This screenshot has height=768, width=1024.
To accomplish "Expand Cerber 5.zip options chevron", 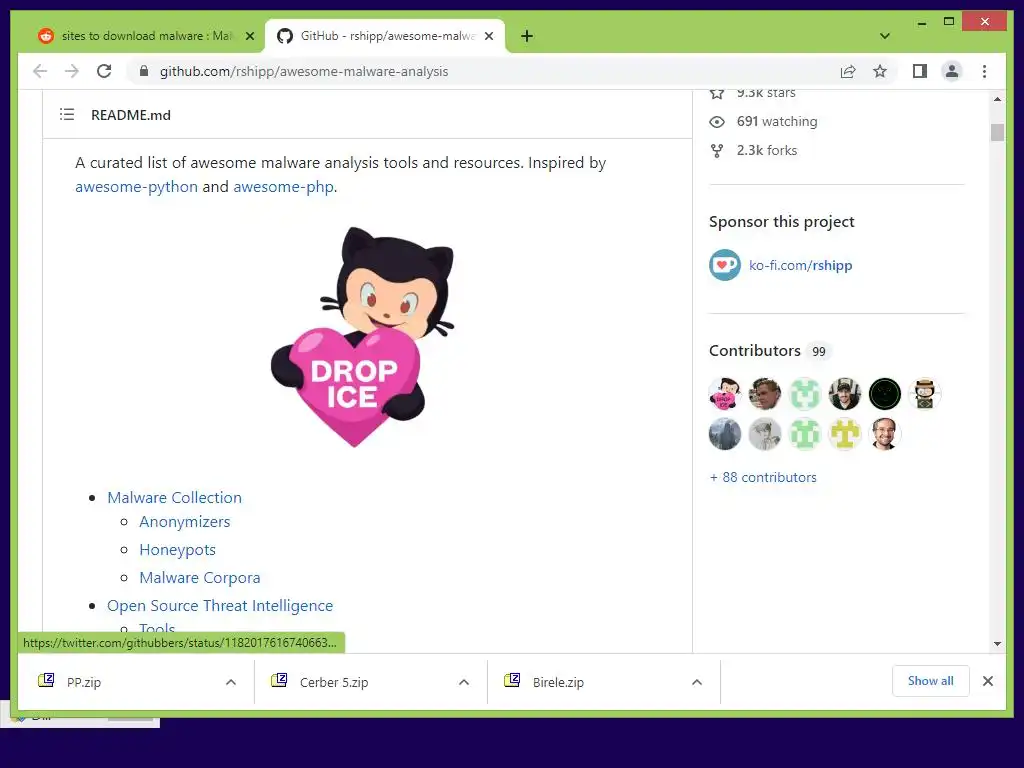I will [x=464, y=682].
